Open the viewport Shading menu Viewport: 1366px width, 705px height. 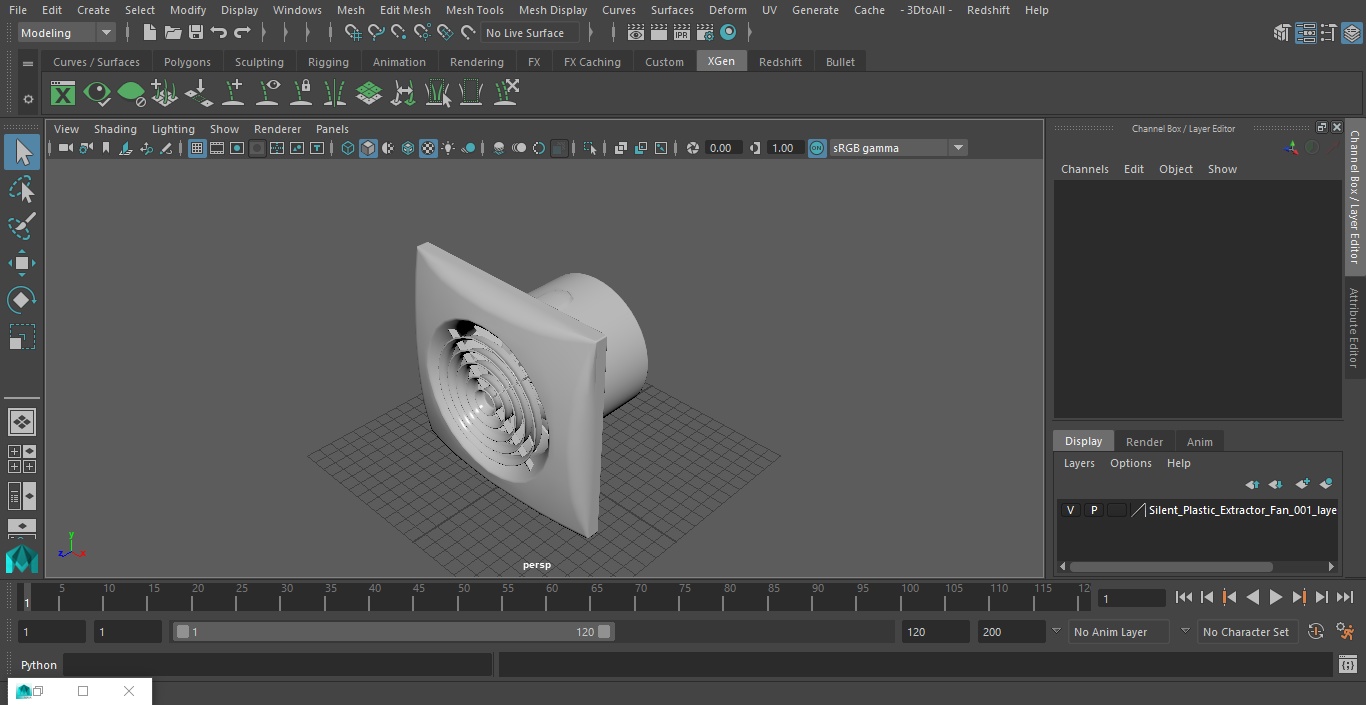click(x=115, y=129)
